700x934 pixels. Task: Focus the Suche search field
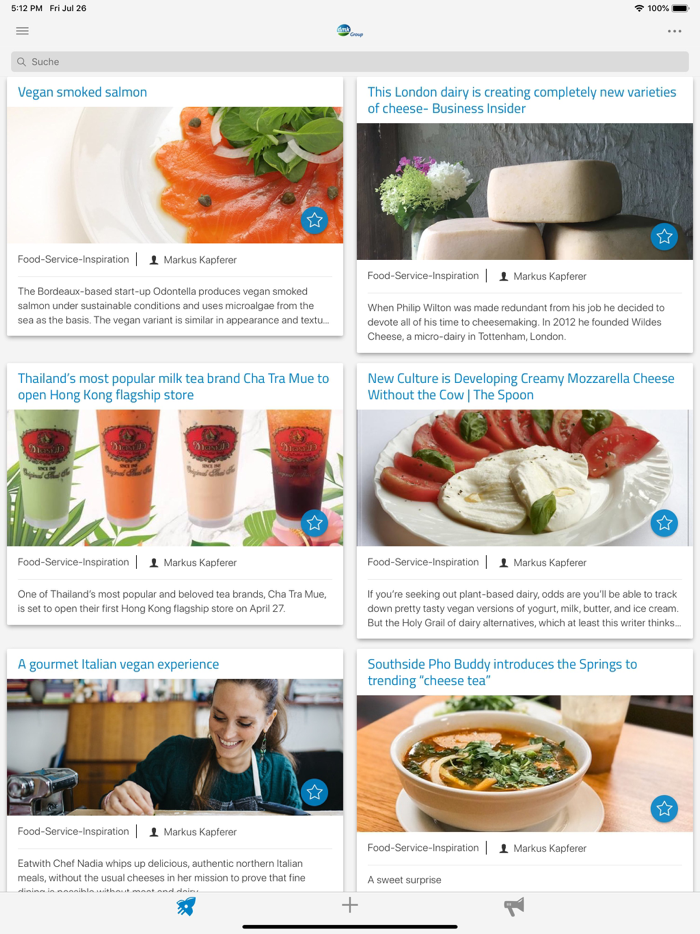[x=350, y=62]
